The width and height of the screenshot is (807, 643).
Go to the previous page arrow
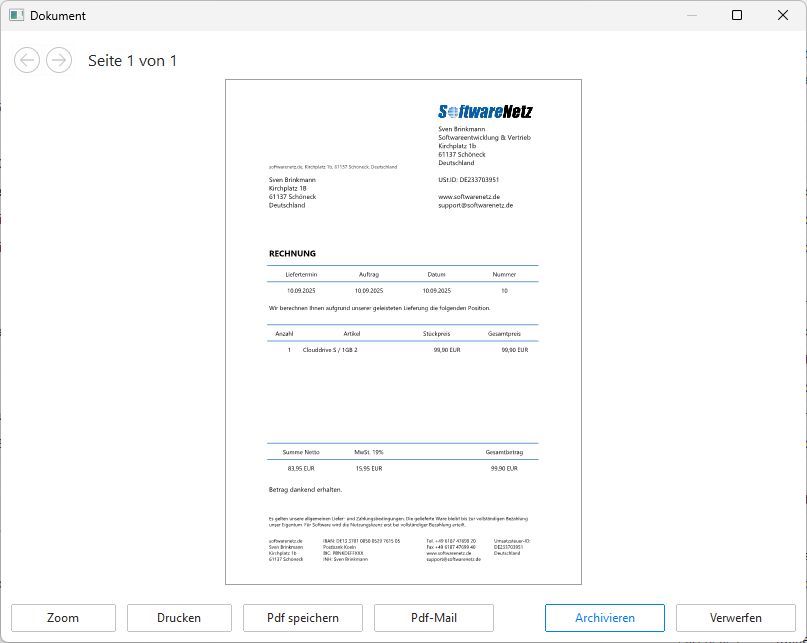(27, 60)
